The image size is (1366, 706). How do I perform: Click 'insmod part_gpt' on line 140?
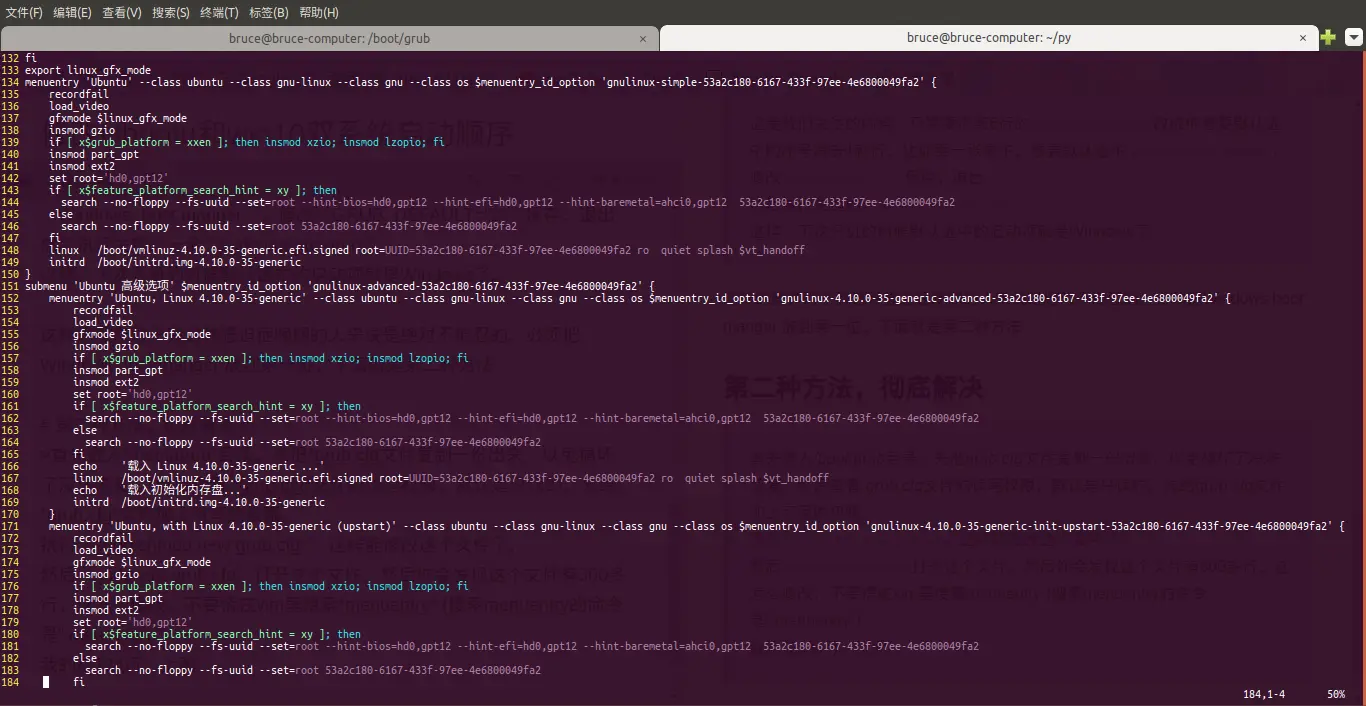tap(94, 154)
